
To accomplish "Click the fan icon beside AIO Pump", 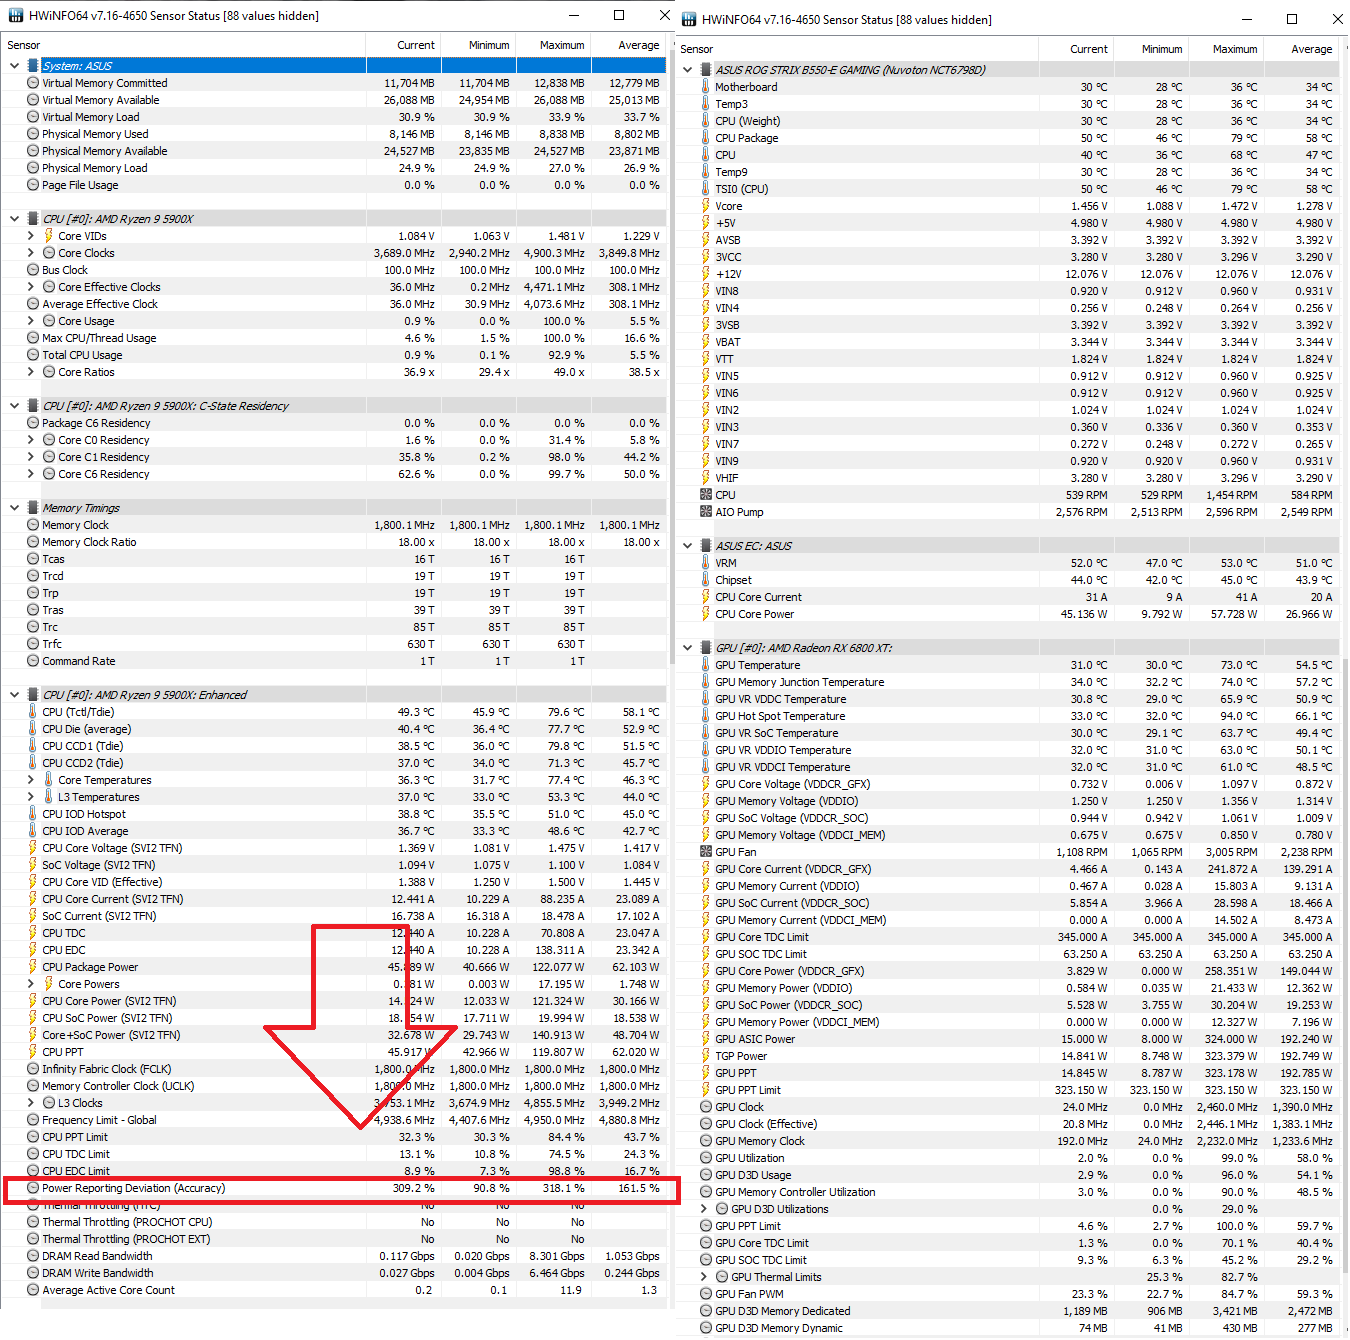I will [706, 512].
